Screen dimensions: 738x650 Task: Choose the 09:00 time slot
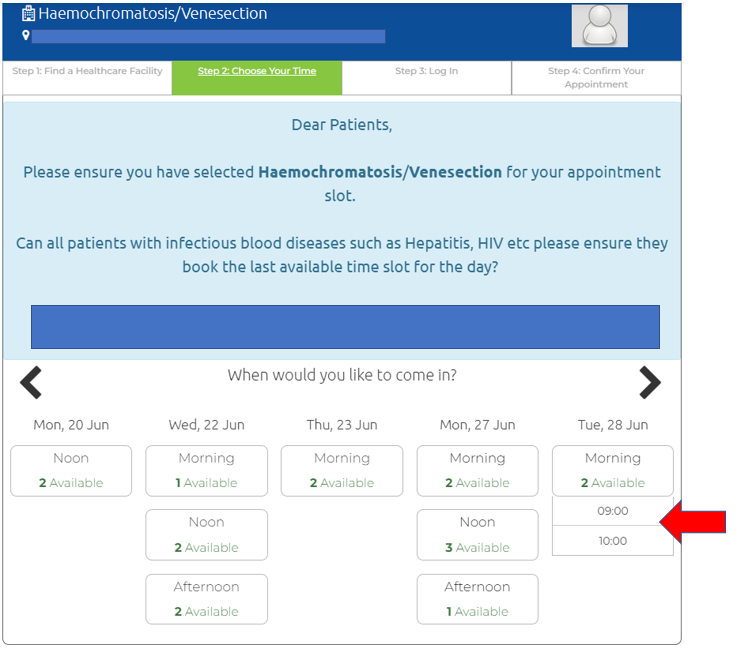612,511
